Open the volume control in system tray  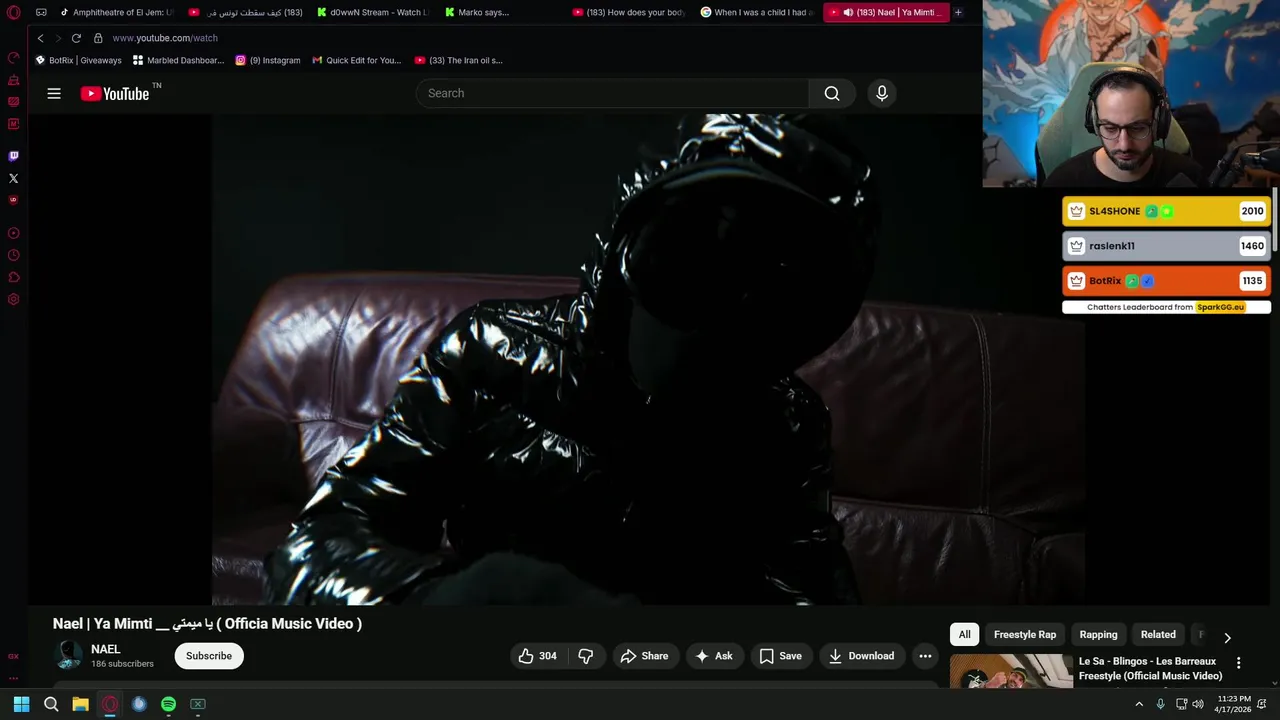(1198, 704)
